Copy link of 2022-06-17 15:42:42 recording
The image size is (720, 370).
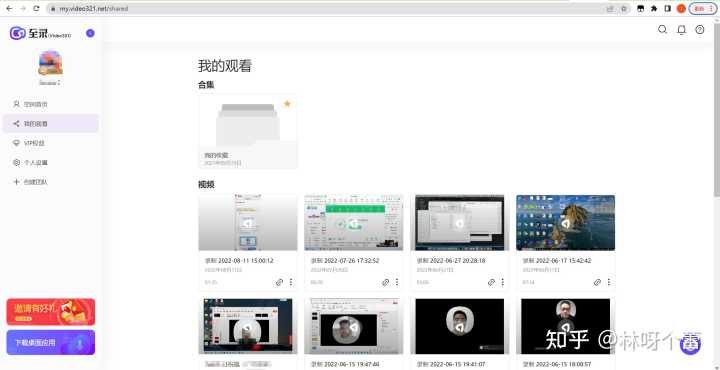coord(597,282)
